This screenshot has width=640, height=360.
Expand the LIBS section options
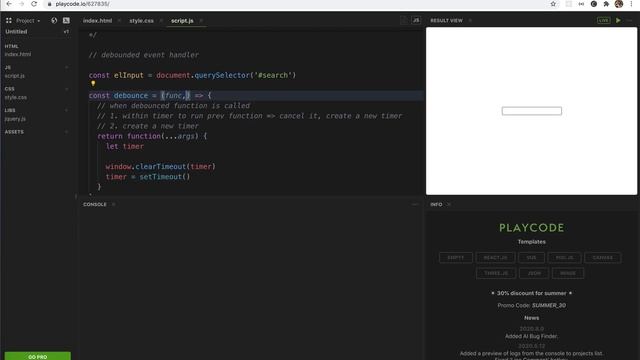67,110
